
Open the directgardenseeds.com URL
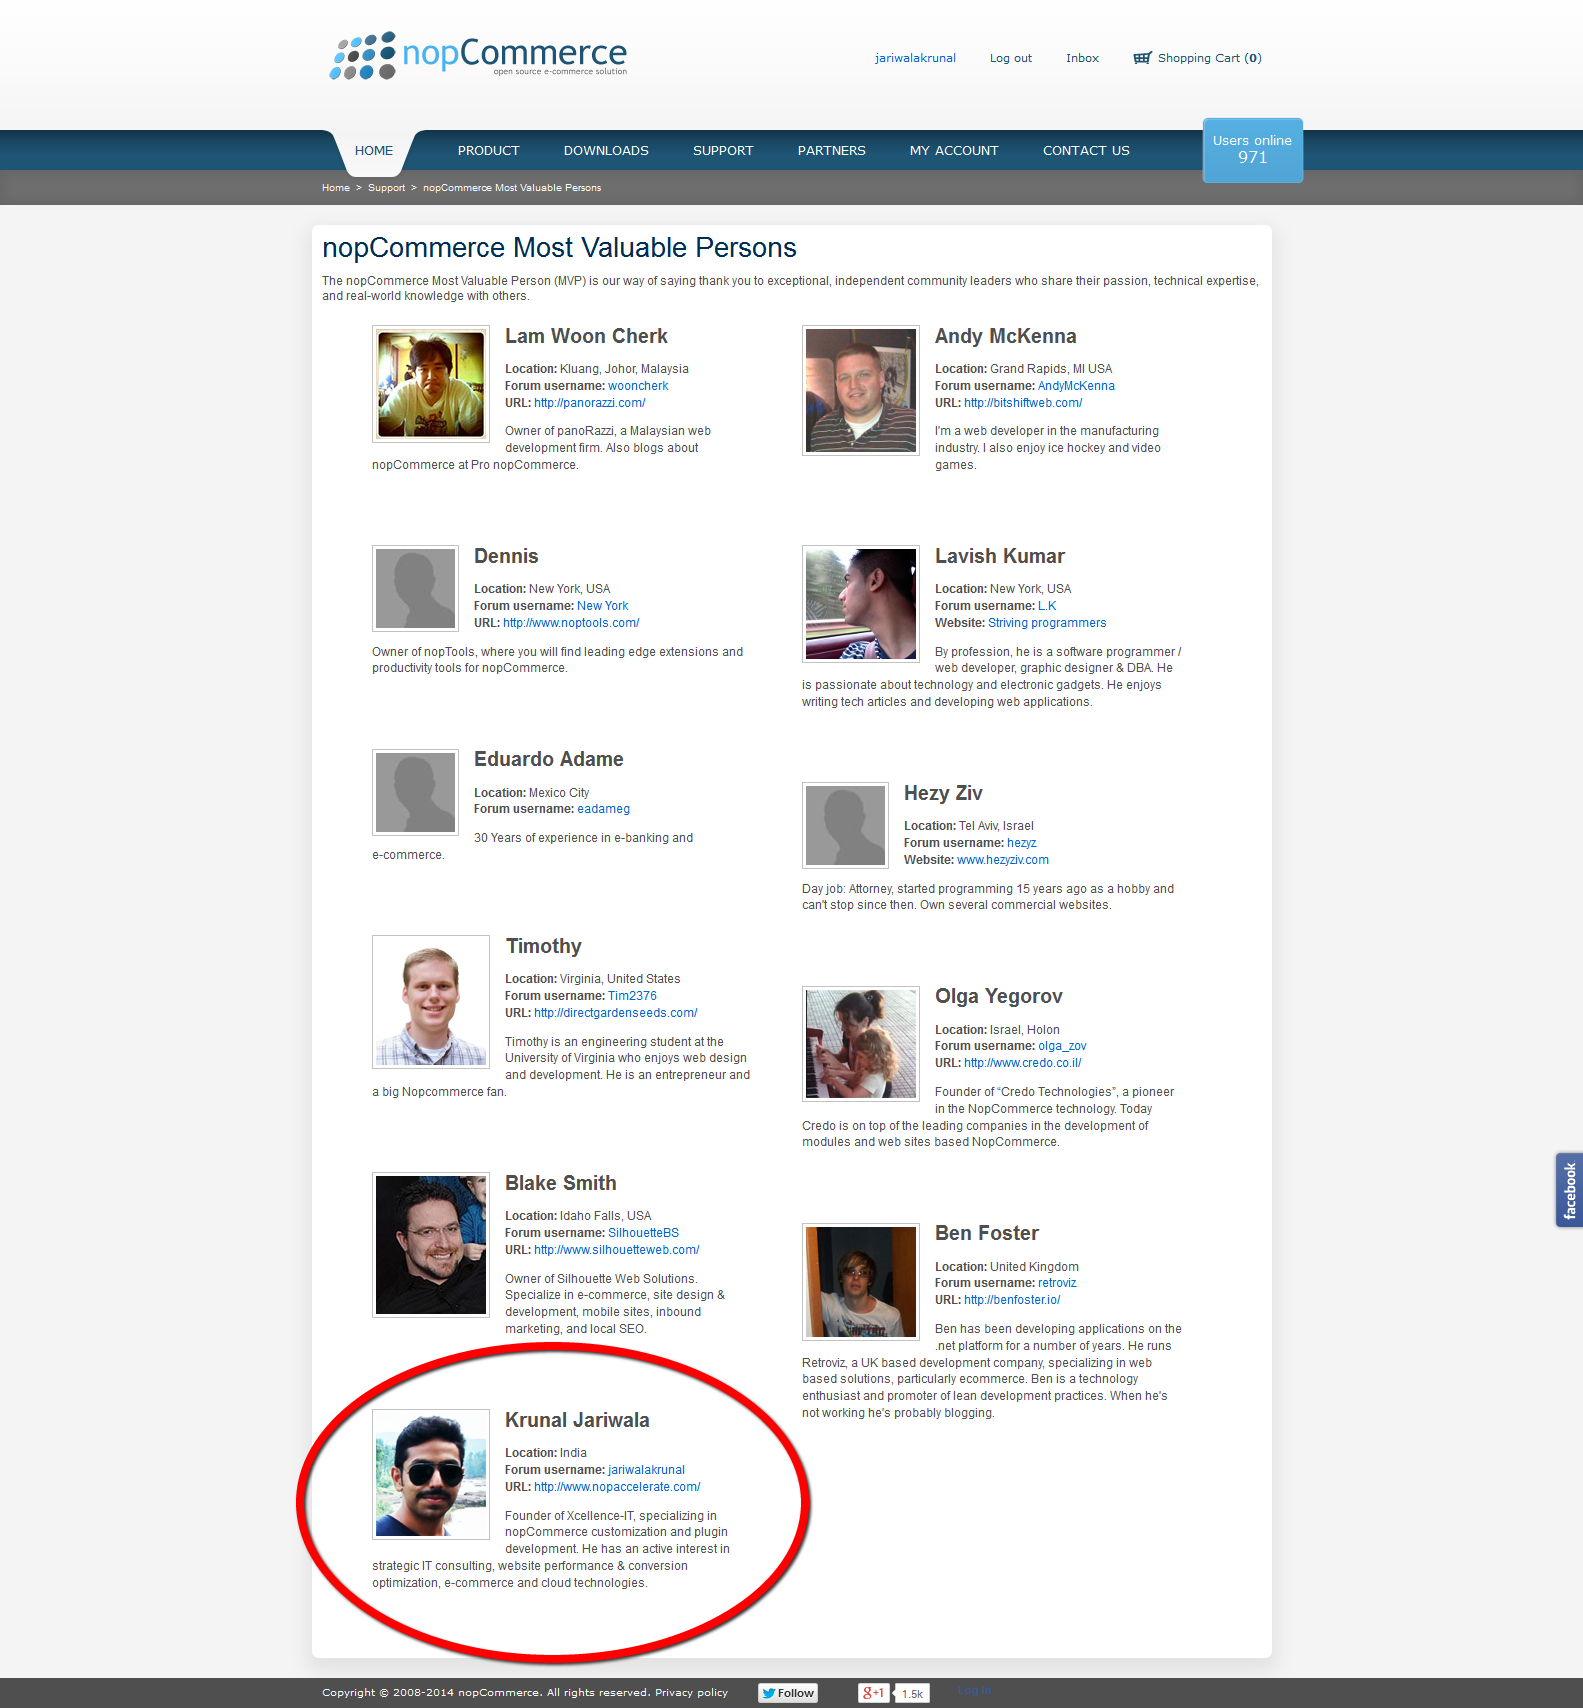coord(616,1013)
